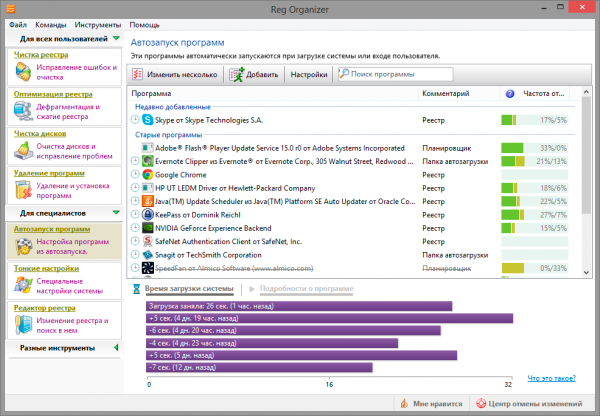Click scrollbar up arrow in program list
This screenshot has height=416, width=600.
(586, 92)
